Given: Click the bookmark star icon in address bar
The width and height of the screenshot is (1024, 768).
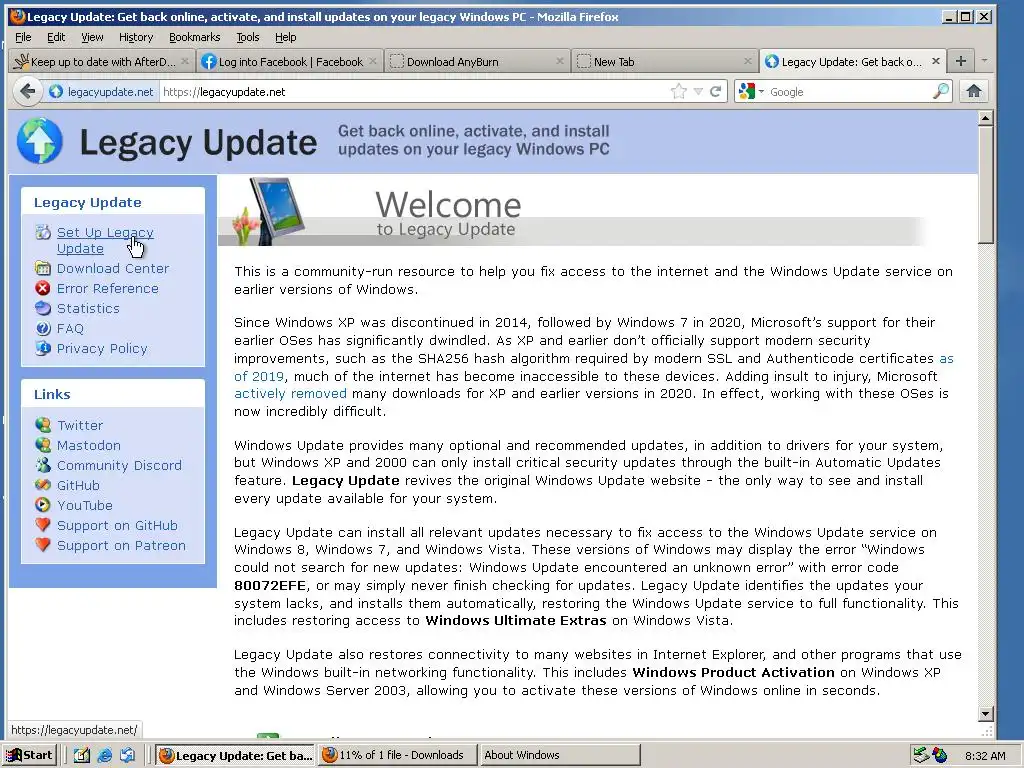Looking at the screenshot, I should pos(679,91).
